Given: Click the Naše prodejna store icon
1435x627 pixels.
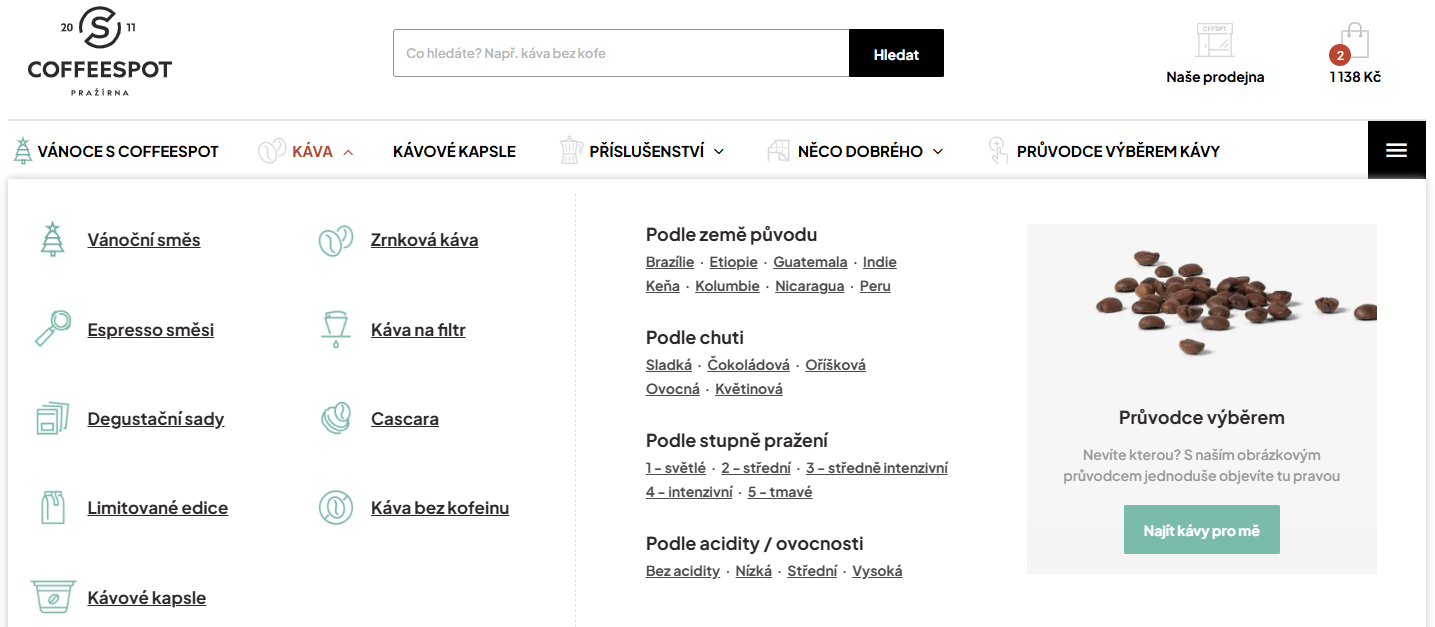Looking at the screenshot, I should (x=1215, y=41).
